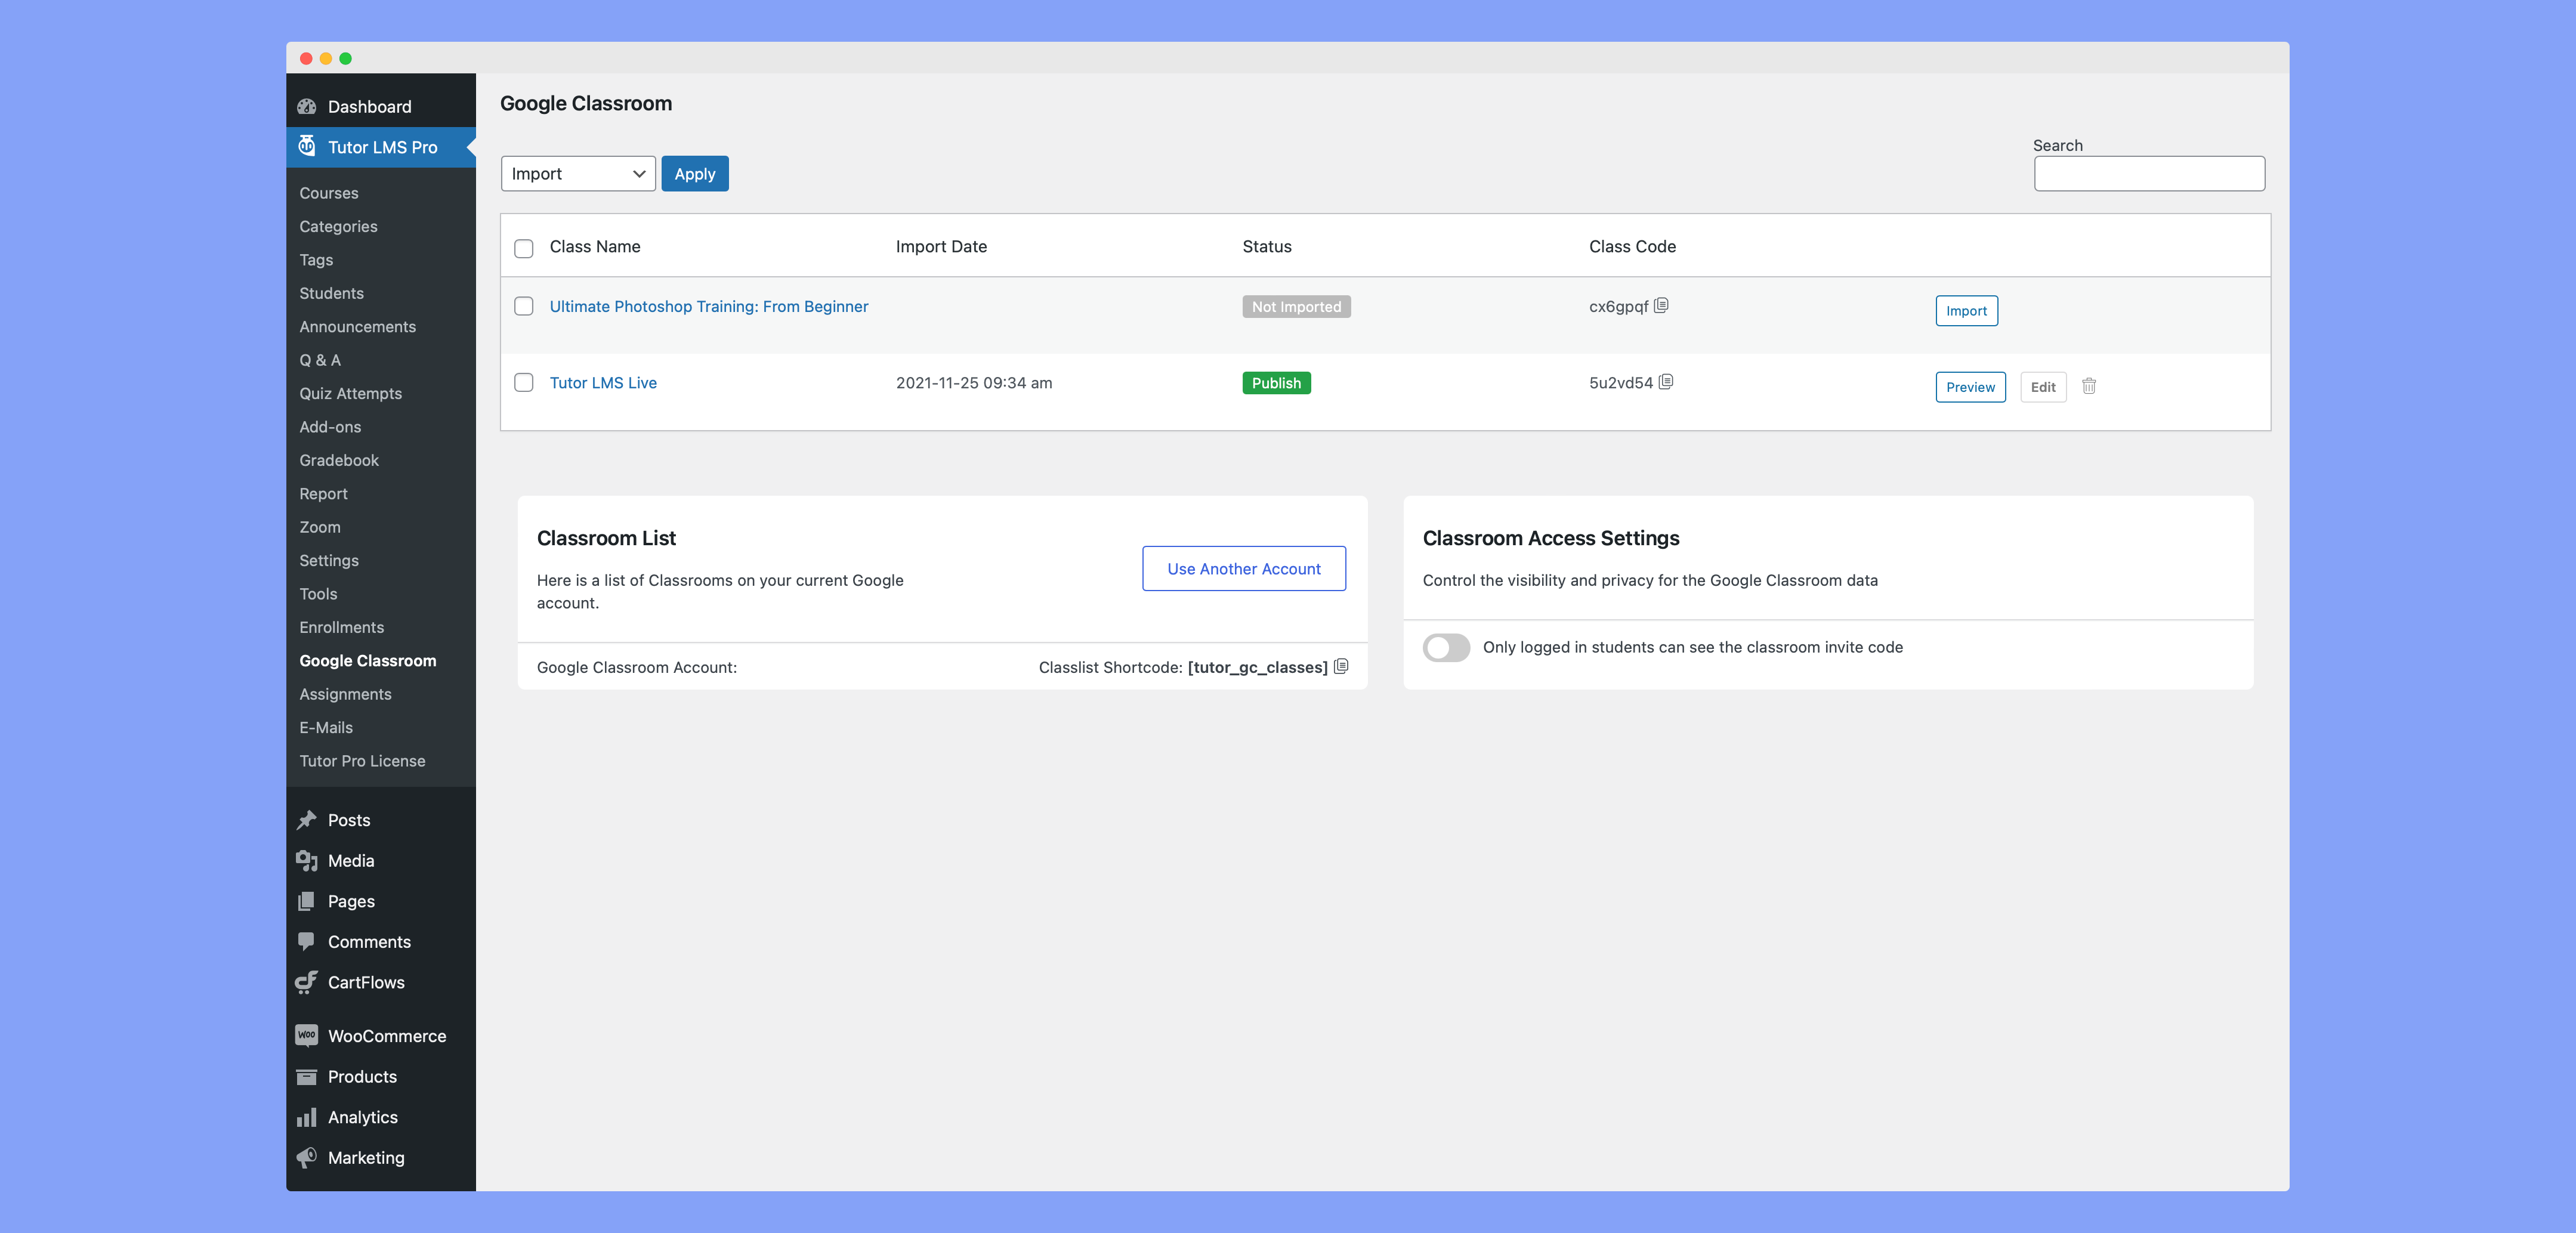Apply the selected Import action

693,172
